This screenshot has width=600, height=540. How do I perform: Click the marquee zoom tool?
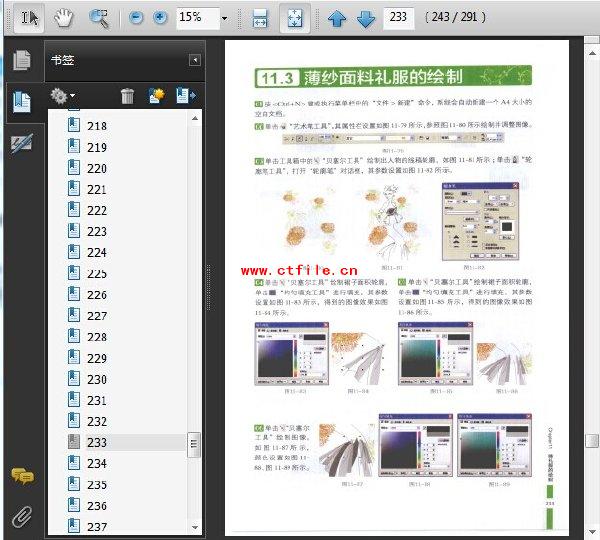tap(98, 18)
